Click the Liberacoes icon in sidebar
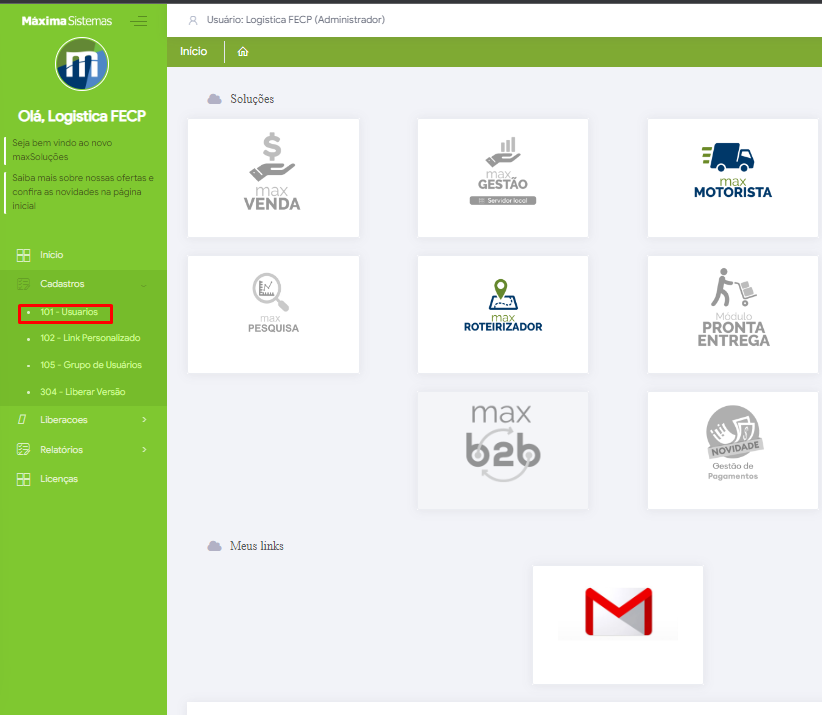 pos(22,419)
